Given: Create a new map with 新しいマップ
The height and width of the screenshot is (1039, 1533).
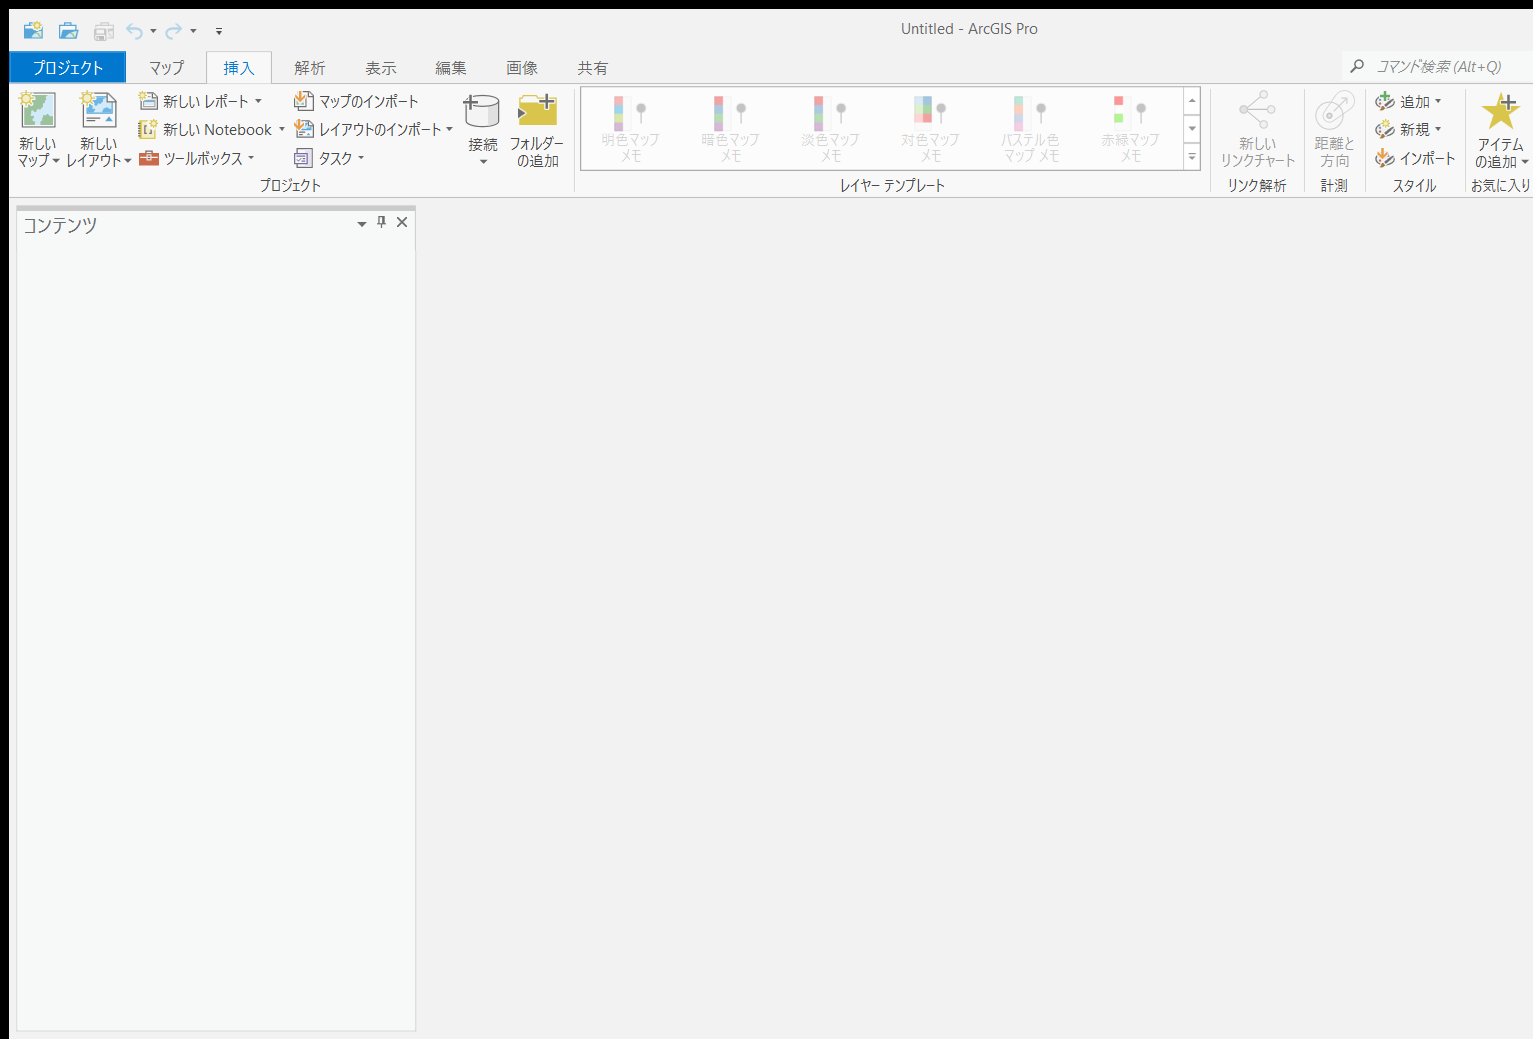Looking at the screenshot, I should pyautogui.click(x=37, y=127).
